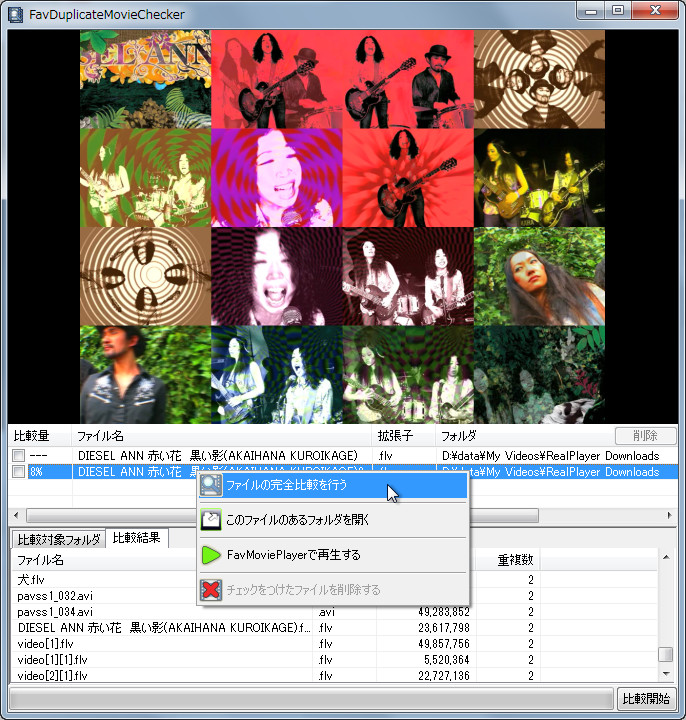Viewport: 686px width, 720px height.
Task: Click the 49,283,852 size cell
Action: [444, 612]
